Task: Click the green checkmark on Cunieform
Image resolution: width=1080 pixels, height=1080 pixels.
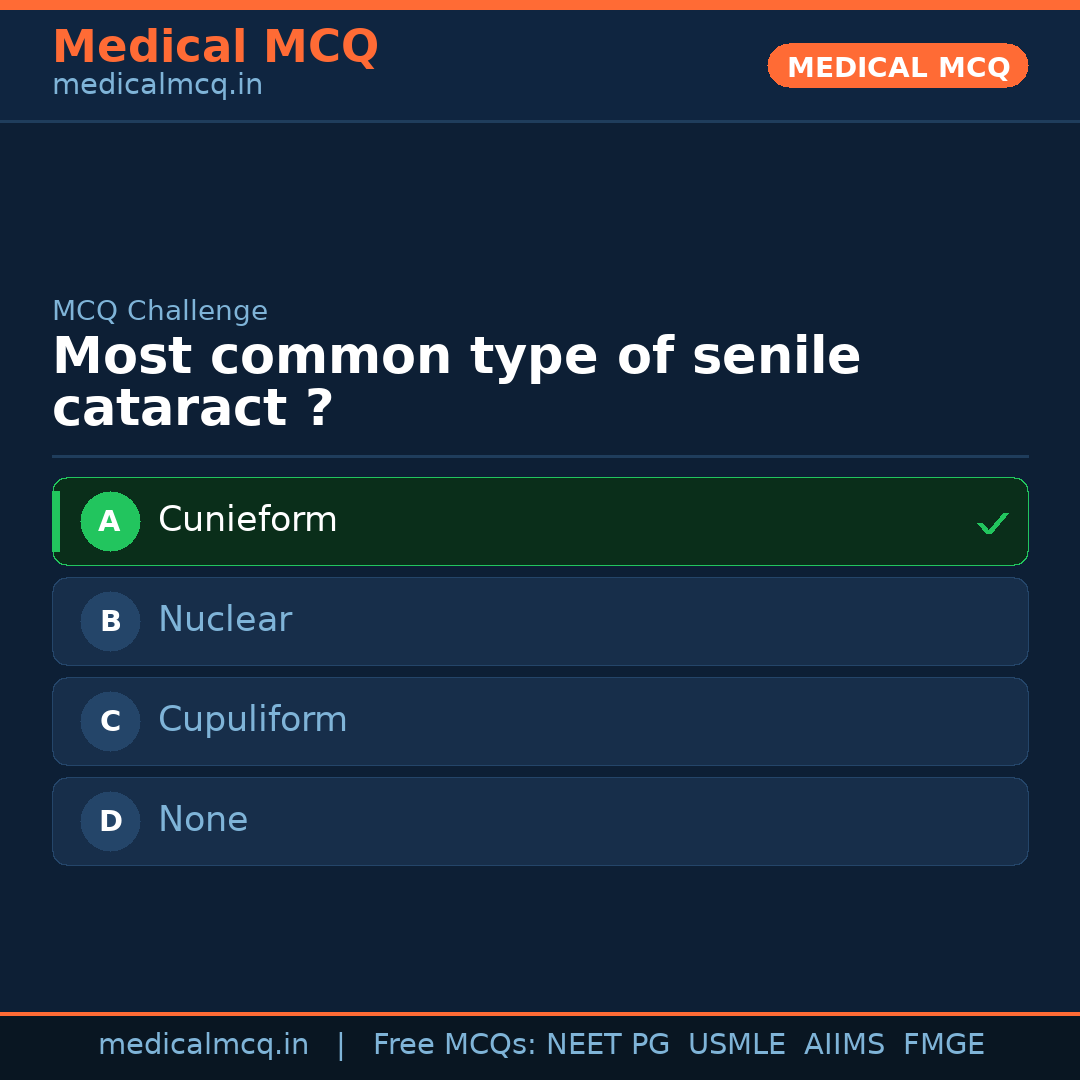Action: coord(992,523)
